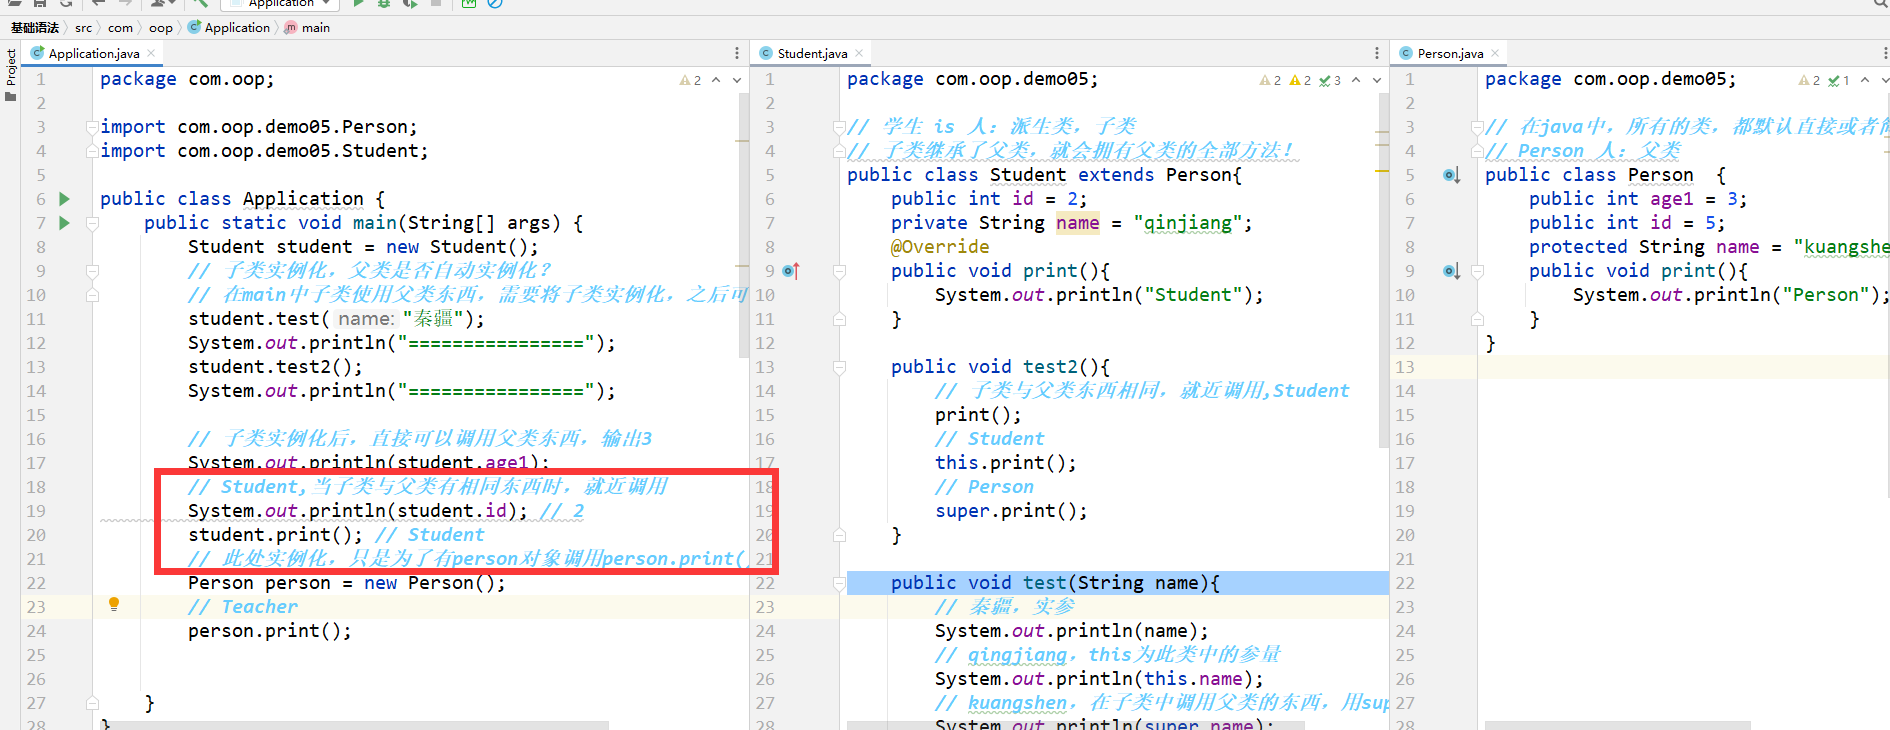Run the Application class from line 6 gutter

[x=64, y=199]
